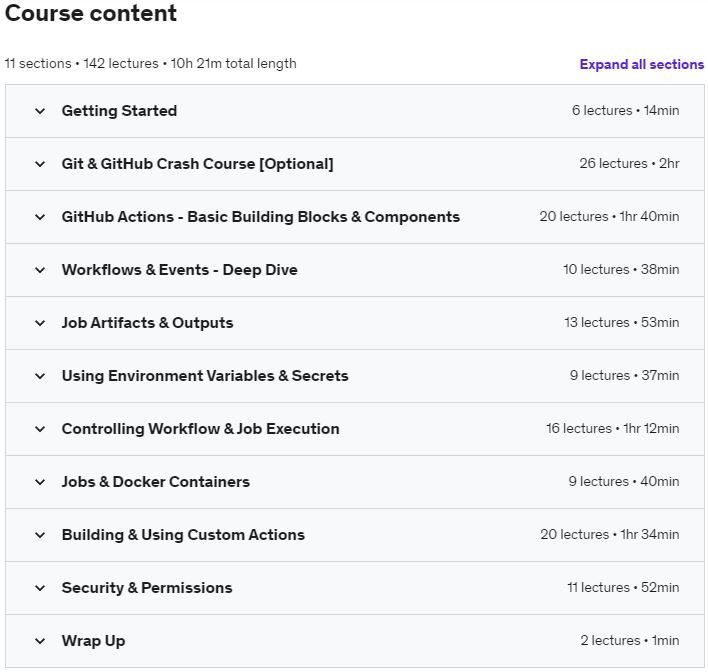Click chevron for Building & Using Custom Actions
This screenshot has height=672, width=708.
(40, 535)
